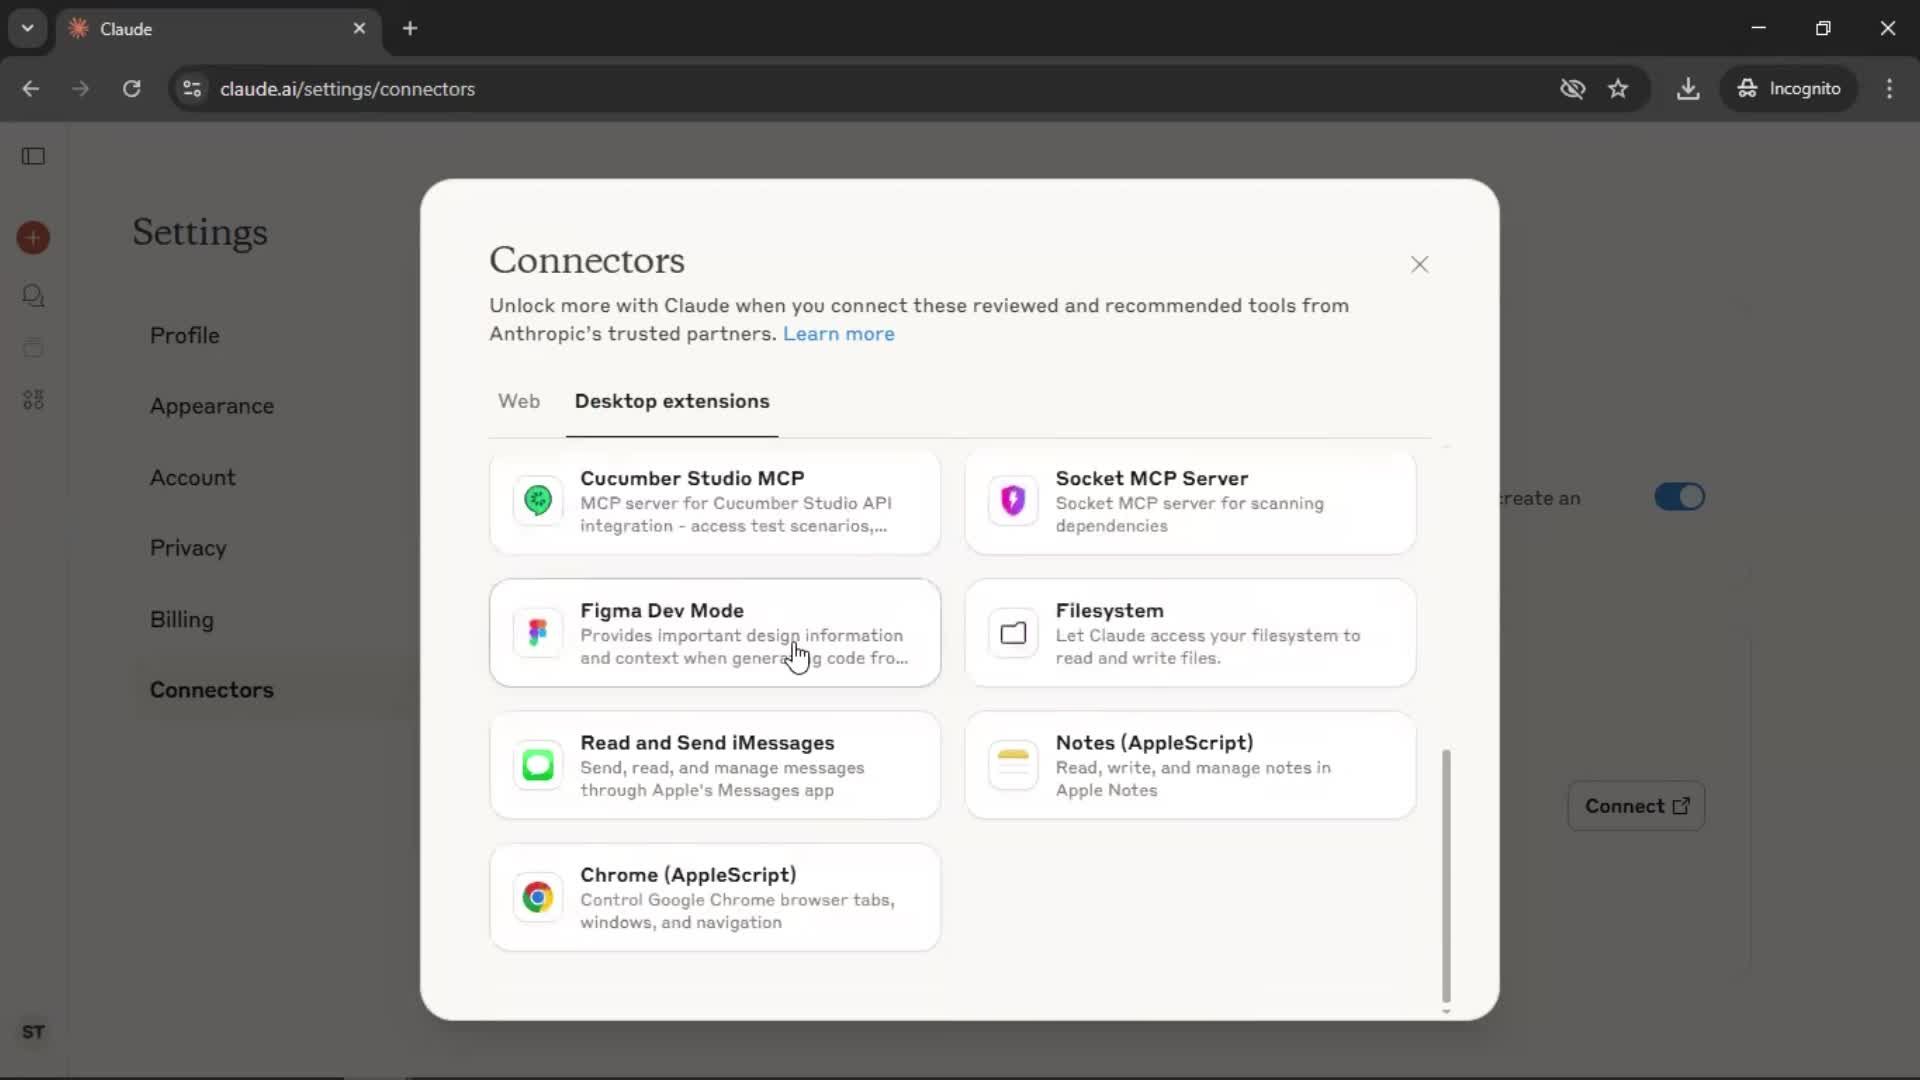Click the connectors list scrollbar thumb
The image size is (1920, 1080).
[1446, 875]
